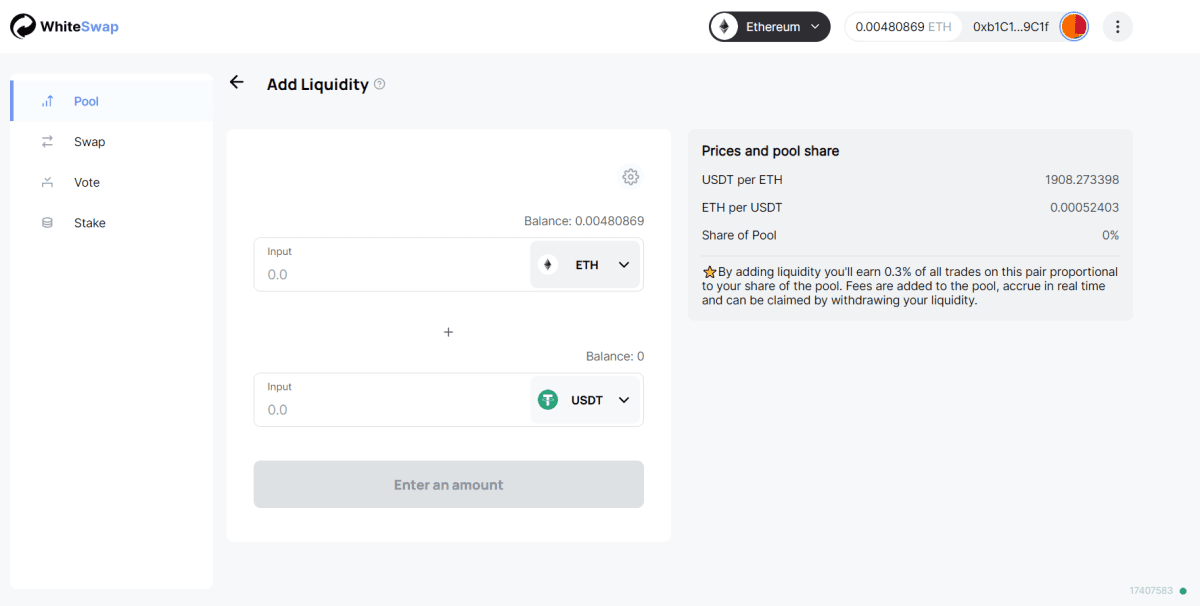Image resolution: width=1200 pixels, height=606 pixels.
Task: Focus the USDT amount input field
Action: (390, 410)
